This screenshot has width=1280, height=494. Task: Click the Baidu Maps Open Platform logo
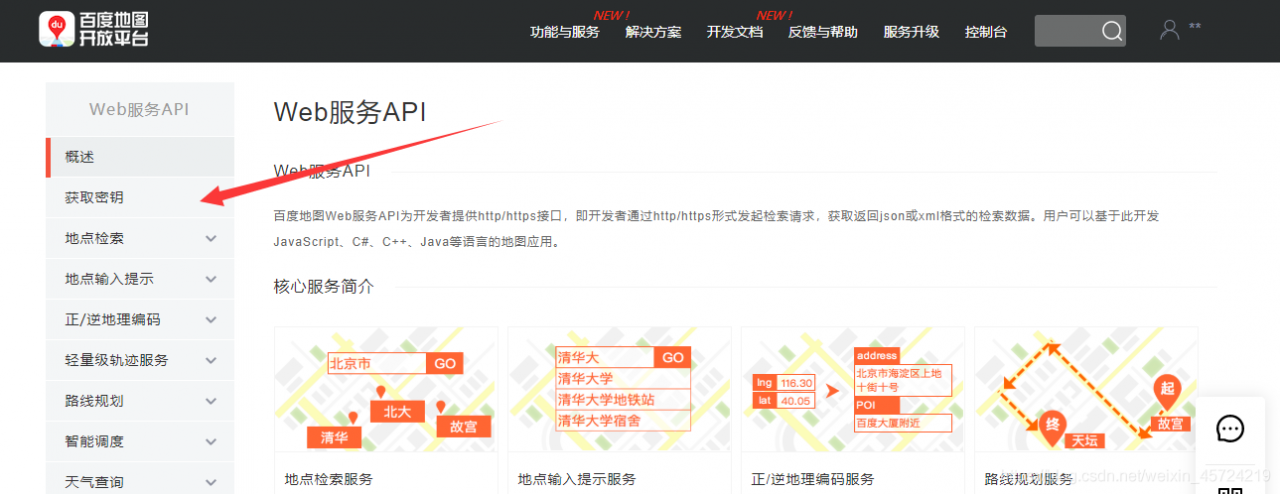click(94, 30)
